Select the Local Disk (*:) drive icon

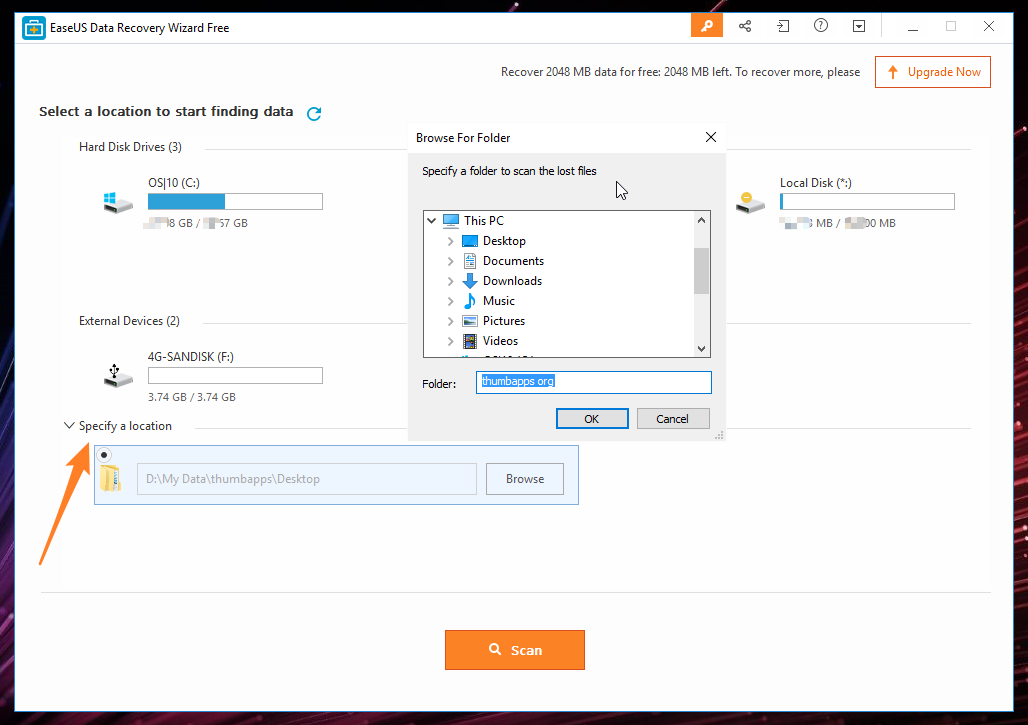750,203
